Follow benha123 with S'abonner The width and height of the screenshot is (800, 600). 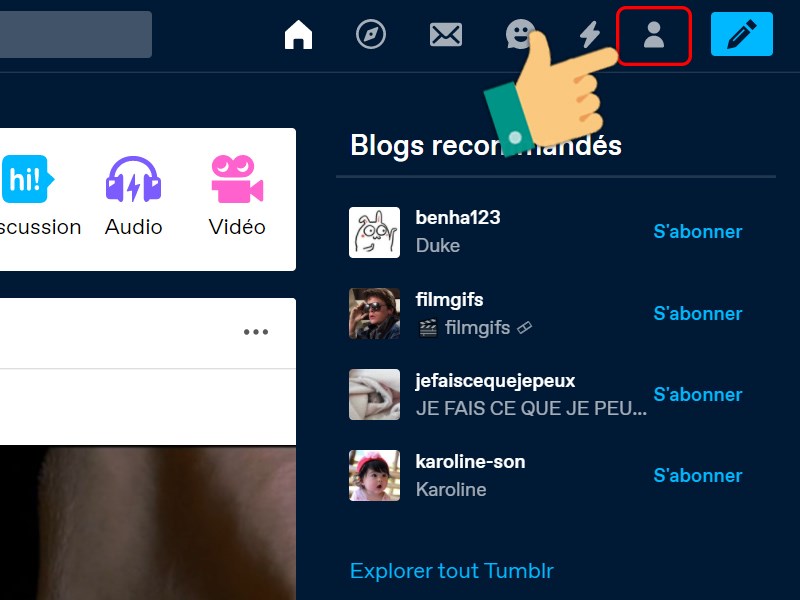pos(697,232)
